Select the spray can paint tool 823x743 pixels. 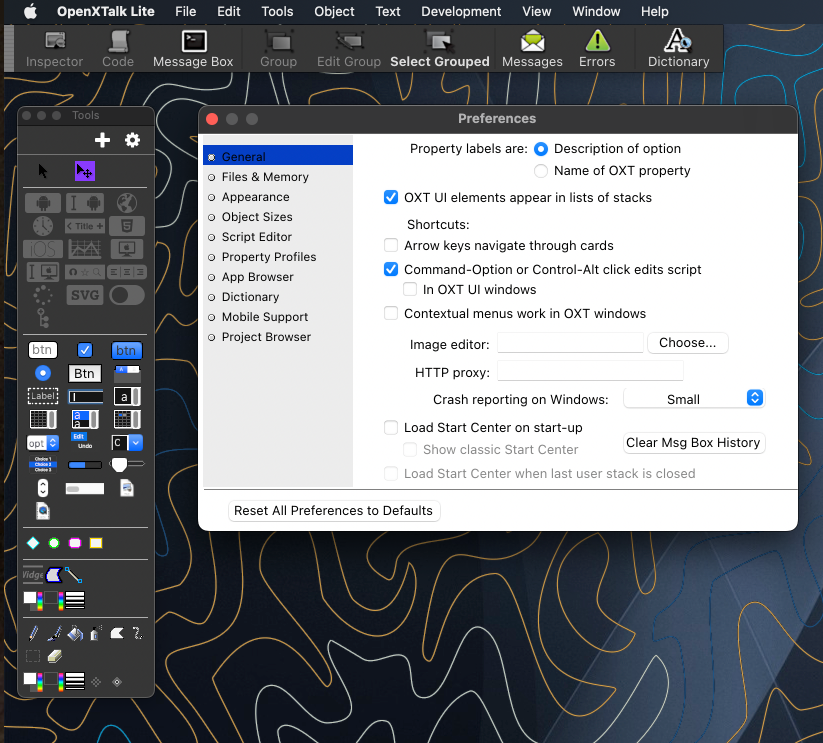tap(95, 634)
